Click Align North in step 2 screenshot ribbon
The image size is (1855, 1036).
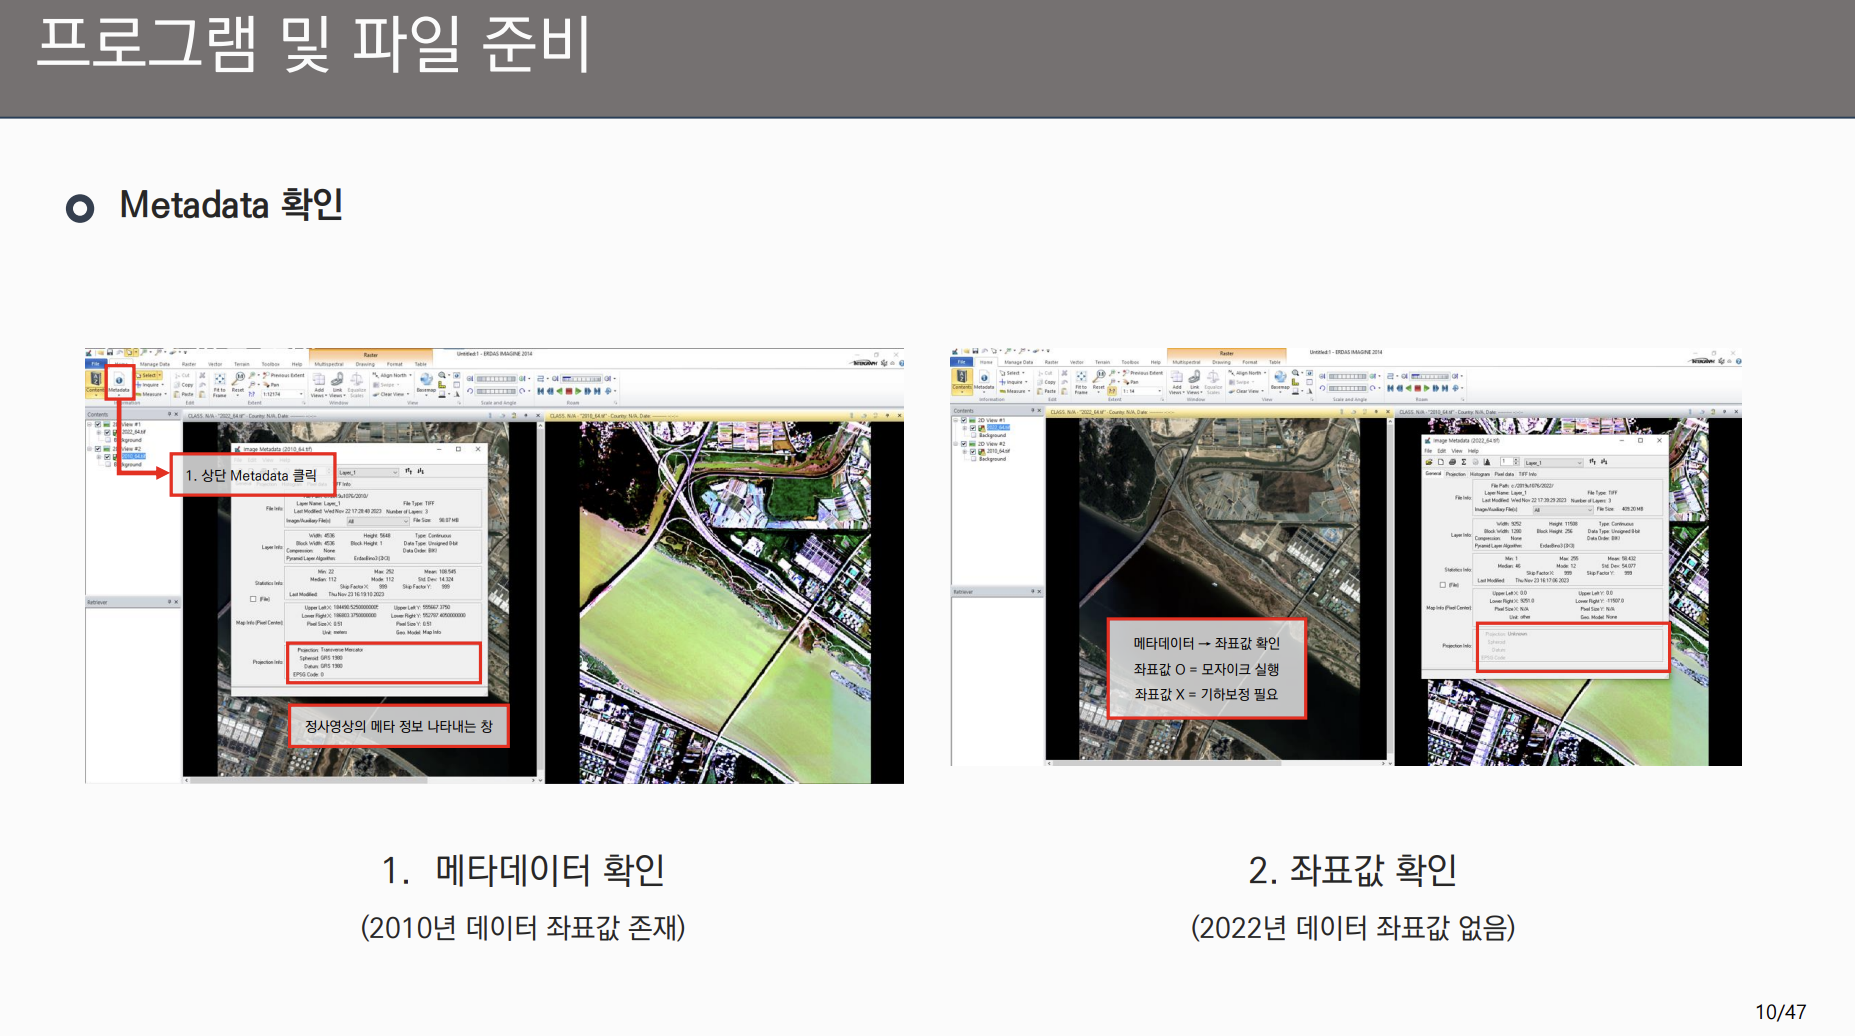point(1248,373)
